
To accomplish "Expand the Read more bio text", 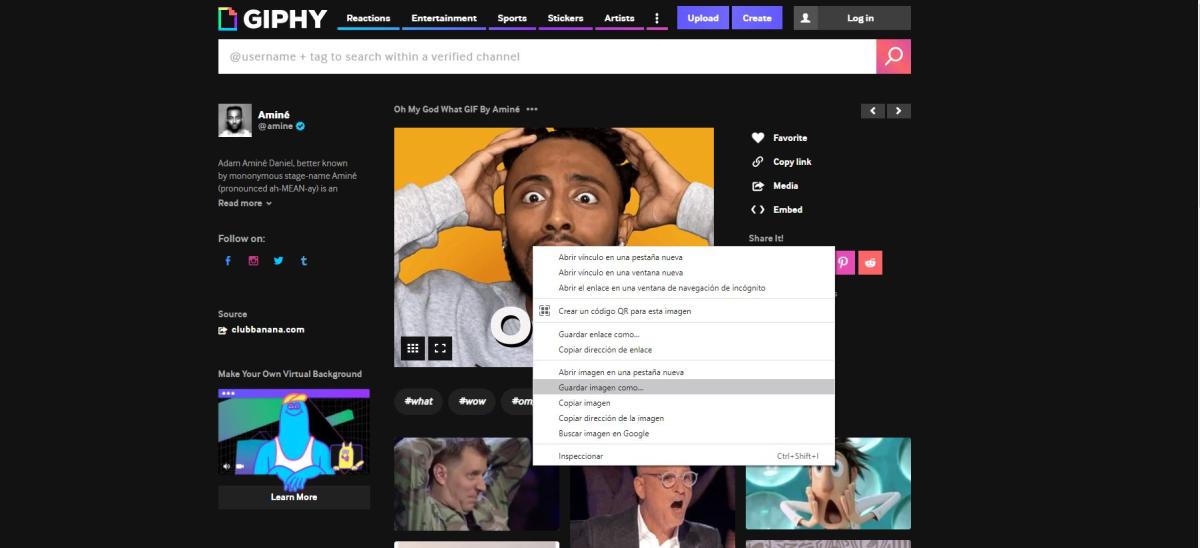I will 245,203.
